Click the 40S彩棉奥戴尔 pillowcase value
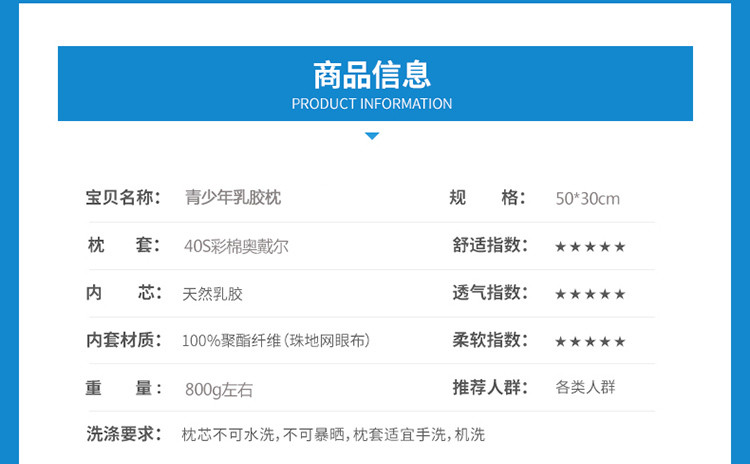The image size is (750, 464). pyautogui.click(x=237, y=246)
